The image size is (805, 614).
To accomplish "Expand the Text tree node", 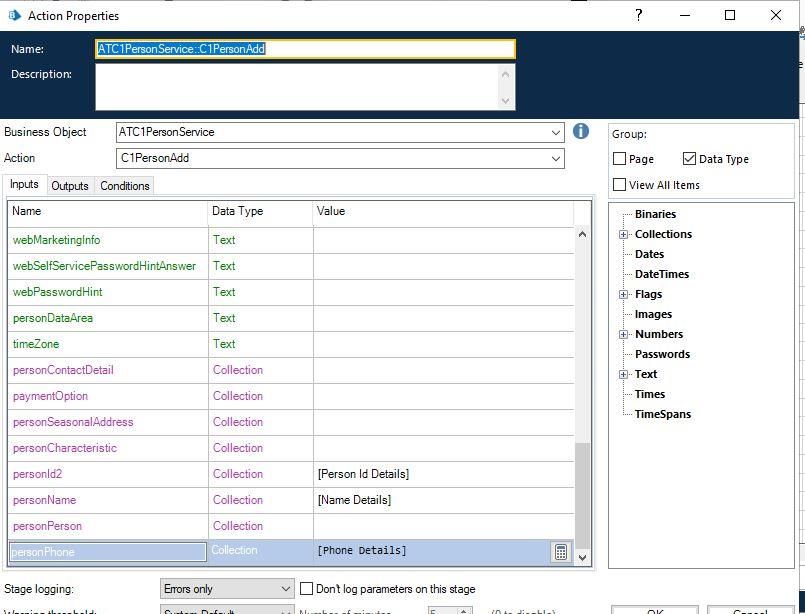I will click(623, 374).
